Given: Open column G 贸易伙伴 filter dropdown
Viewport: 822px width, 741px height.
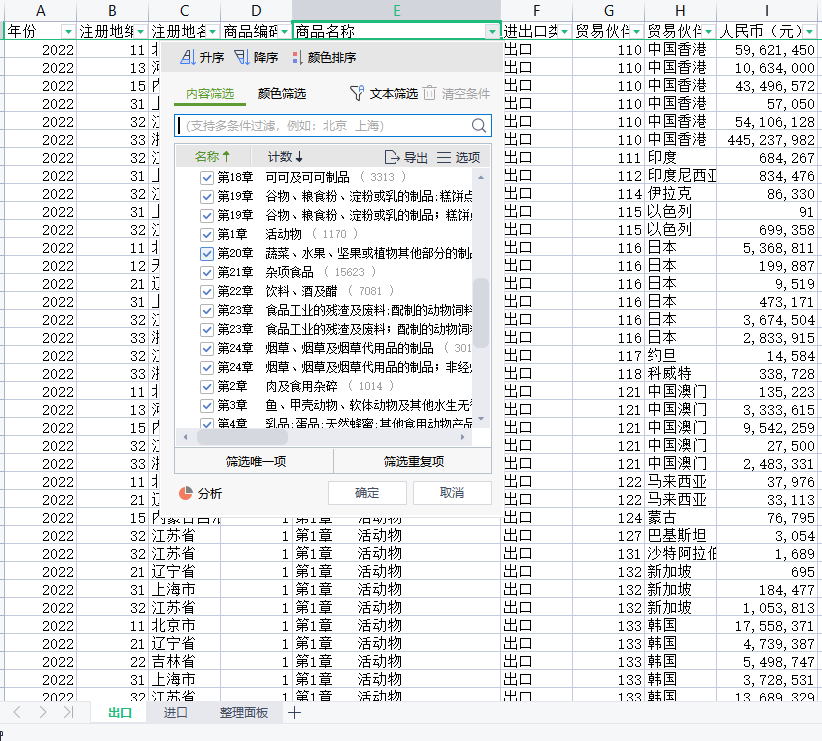Looking at the screenshot, I should click(x=636, y=32).
